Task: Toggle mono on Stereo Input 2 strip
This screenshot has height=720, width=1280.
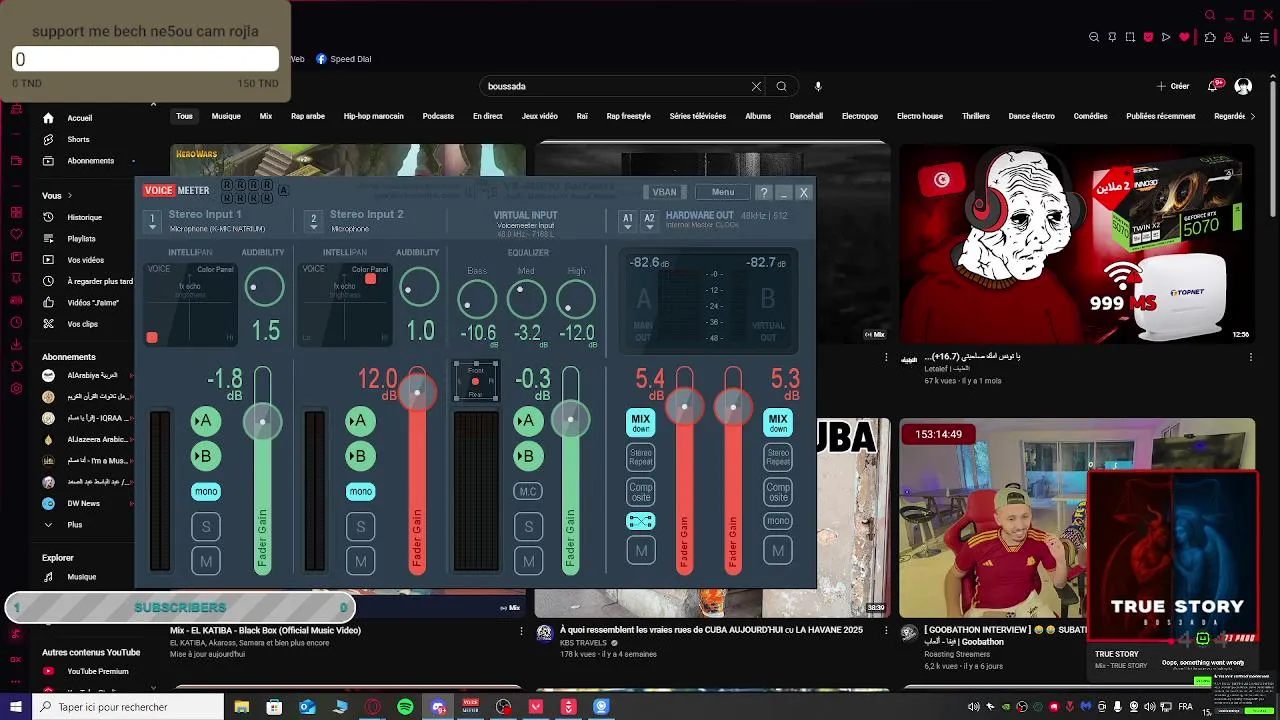Action: click(x=361, y=491)
